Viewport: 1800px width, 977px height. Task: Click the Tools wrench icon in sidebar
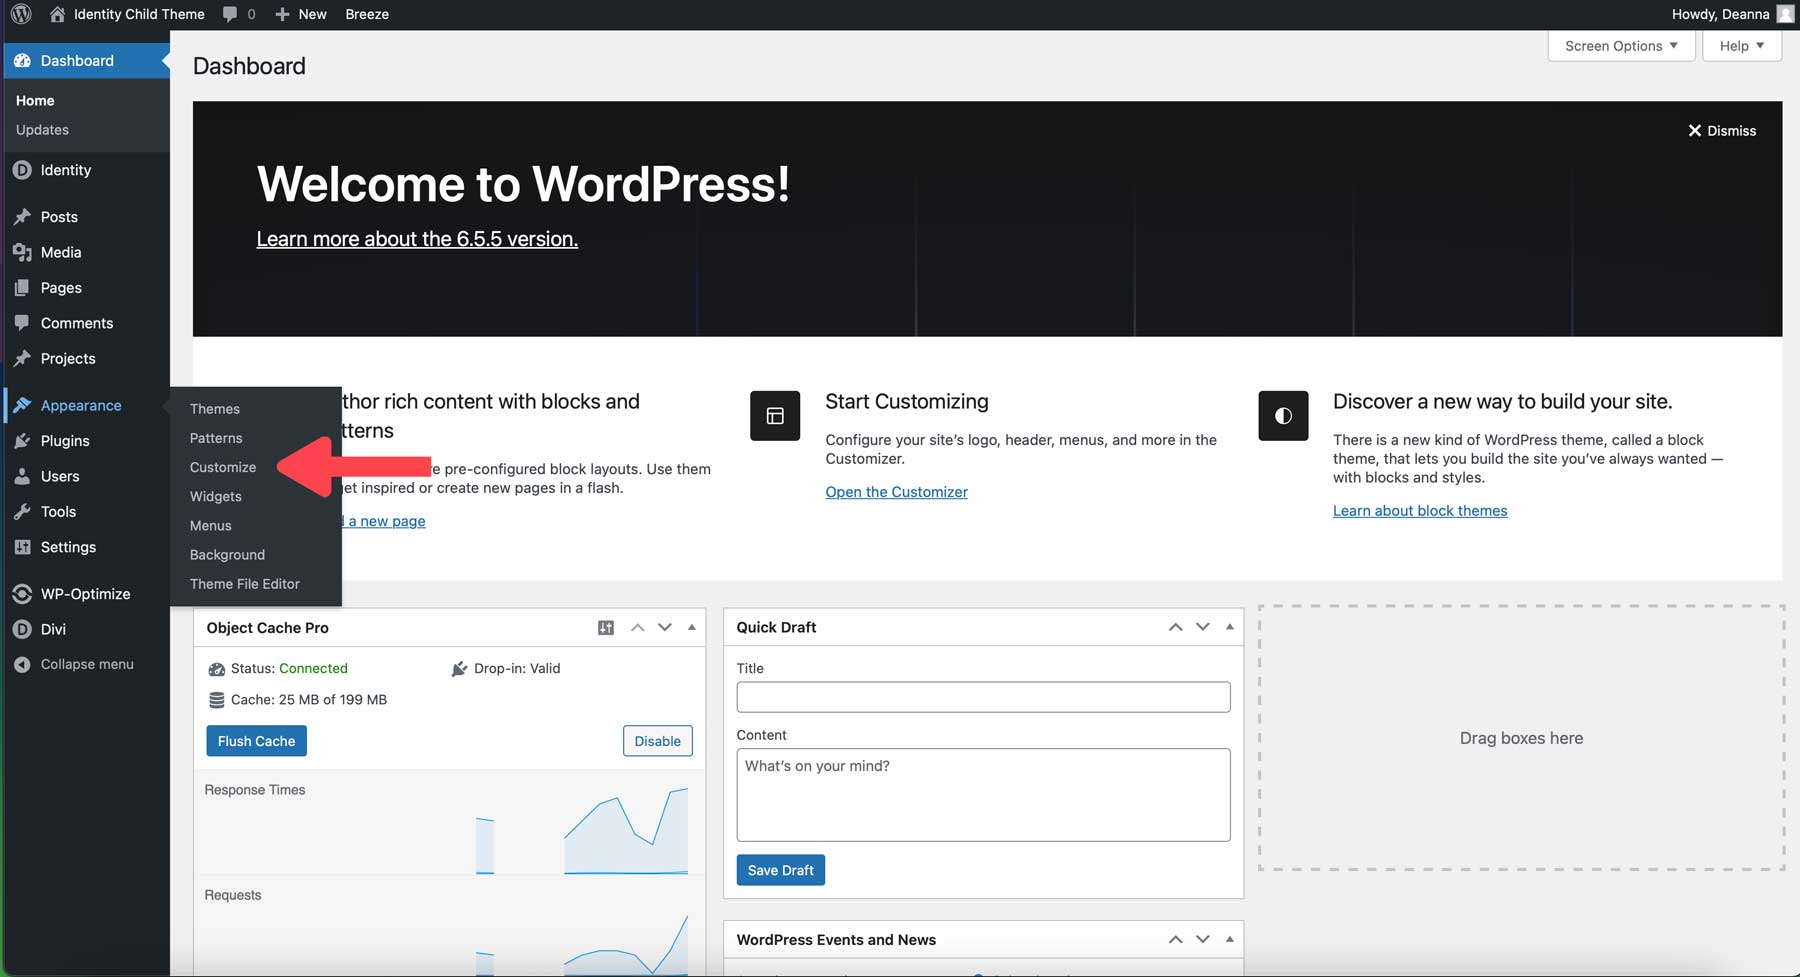tap(22, 511)
